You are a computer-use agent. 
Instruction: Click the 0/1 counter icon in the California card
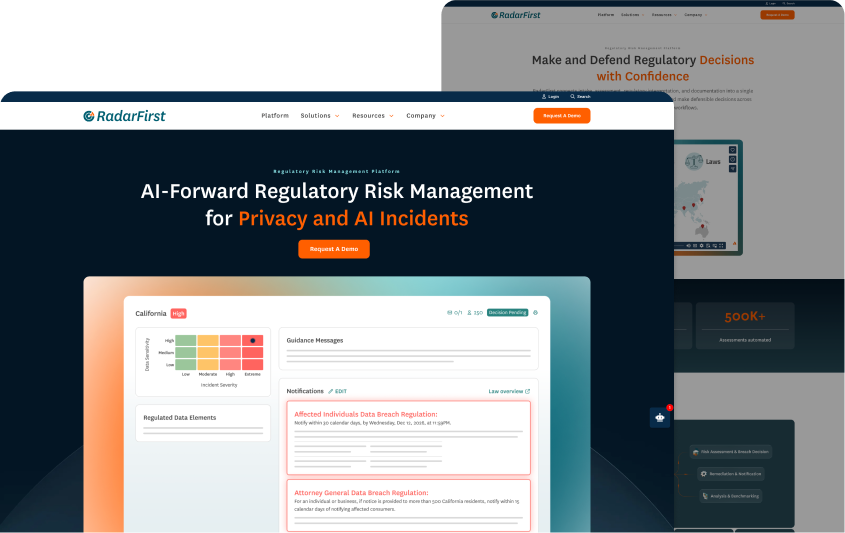(449, 313)
